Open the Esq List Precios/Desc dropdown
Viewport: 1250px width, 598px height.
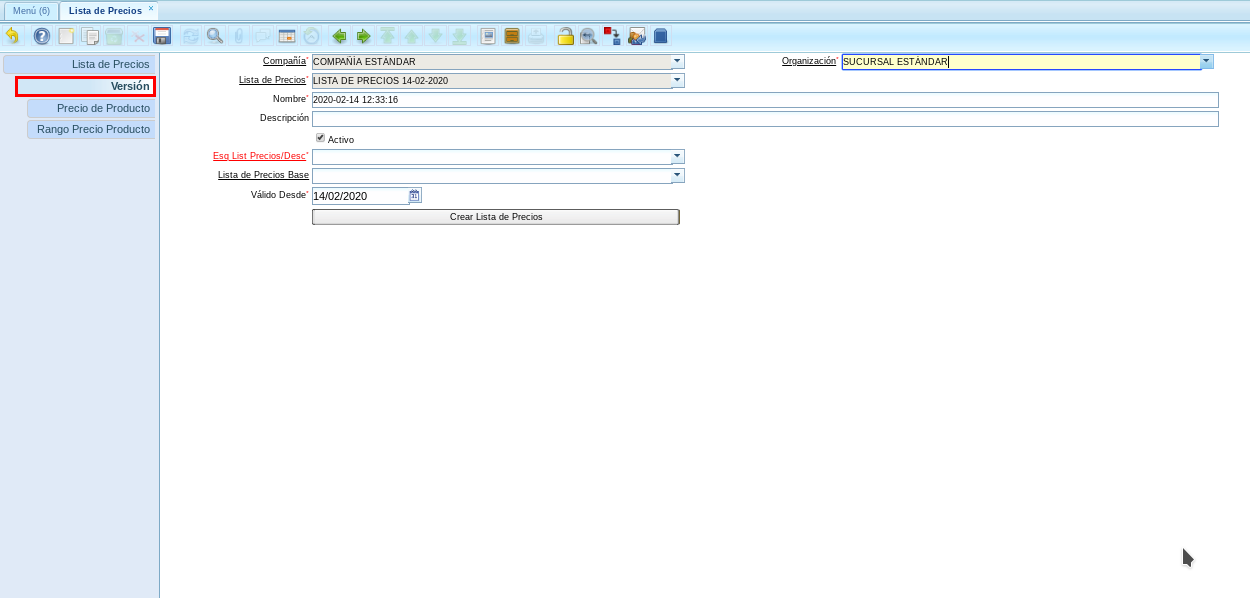coord(678,156)
